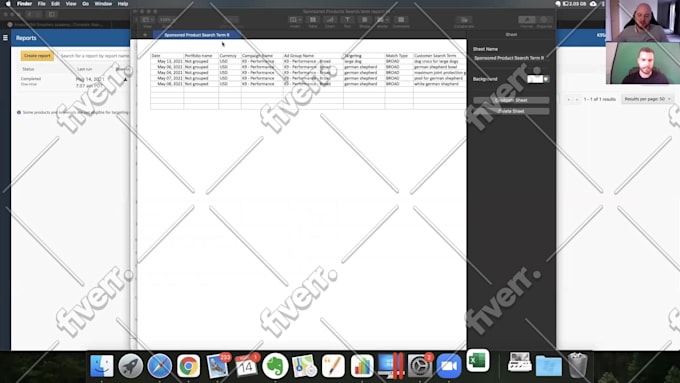Open Calendar from the Dock

(246, 366)
